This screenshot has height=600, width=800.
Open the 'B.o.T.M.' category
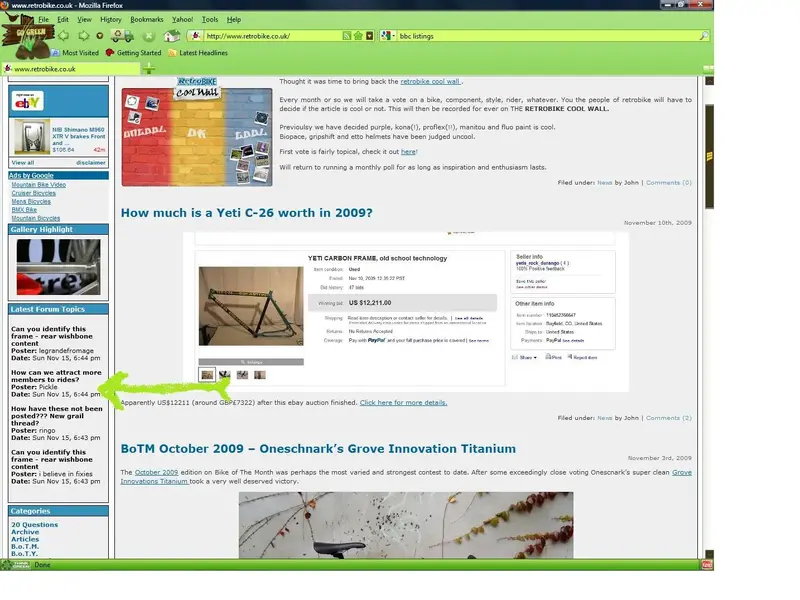[x=25, y=546]
